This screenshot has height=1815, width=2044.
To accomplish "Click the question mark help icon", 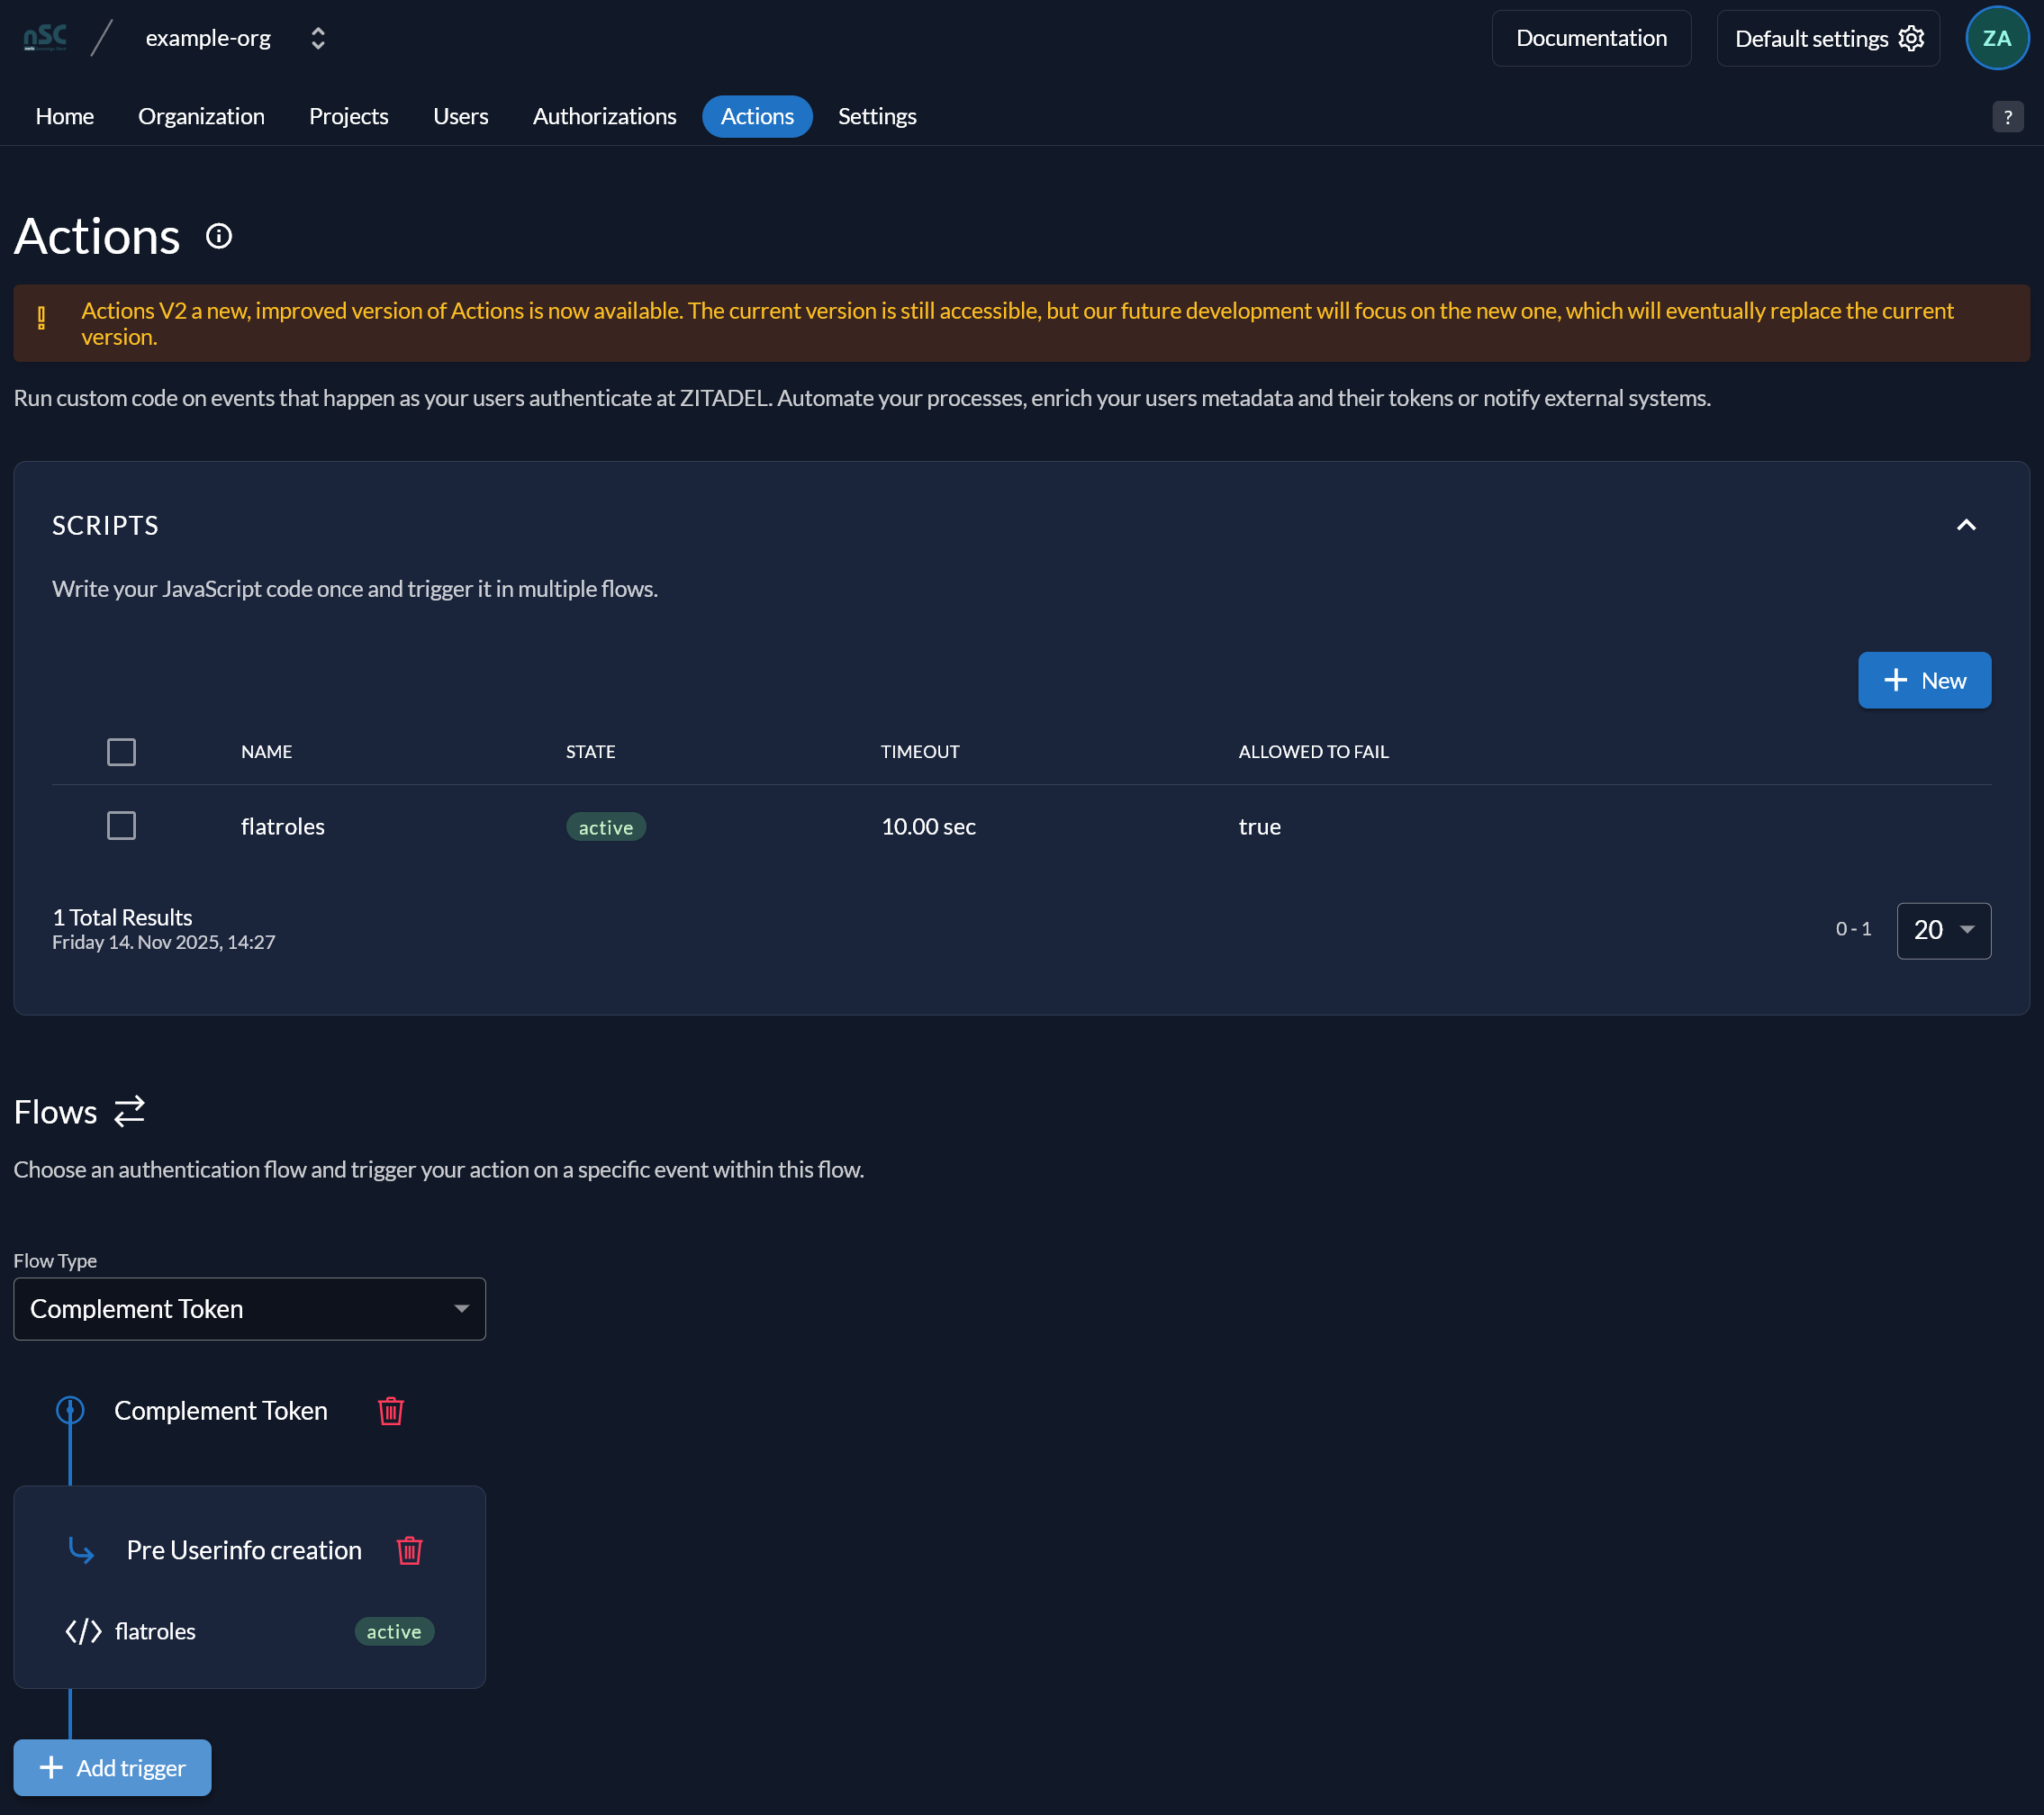I will pos(2007,117).
